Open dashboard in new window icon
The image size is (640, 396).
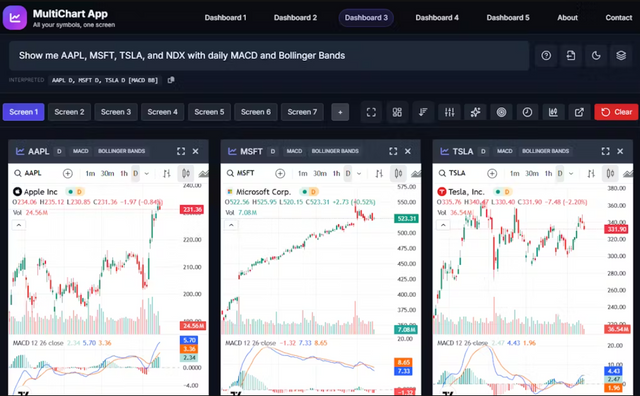[579, 112]
